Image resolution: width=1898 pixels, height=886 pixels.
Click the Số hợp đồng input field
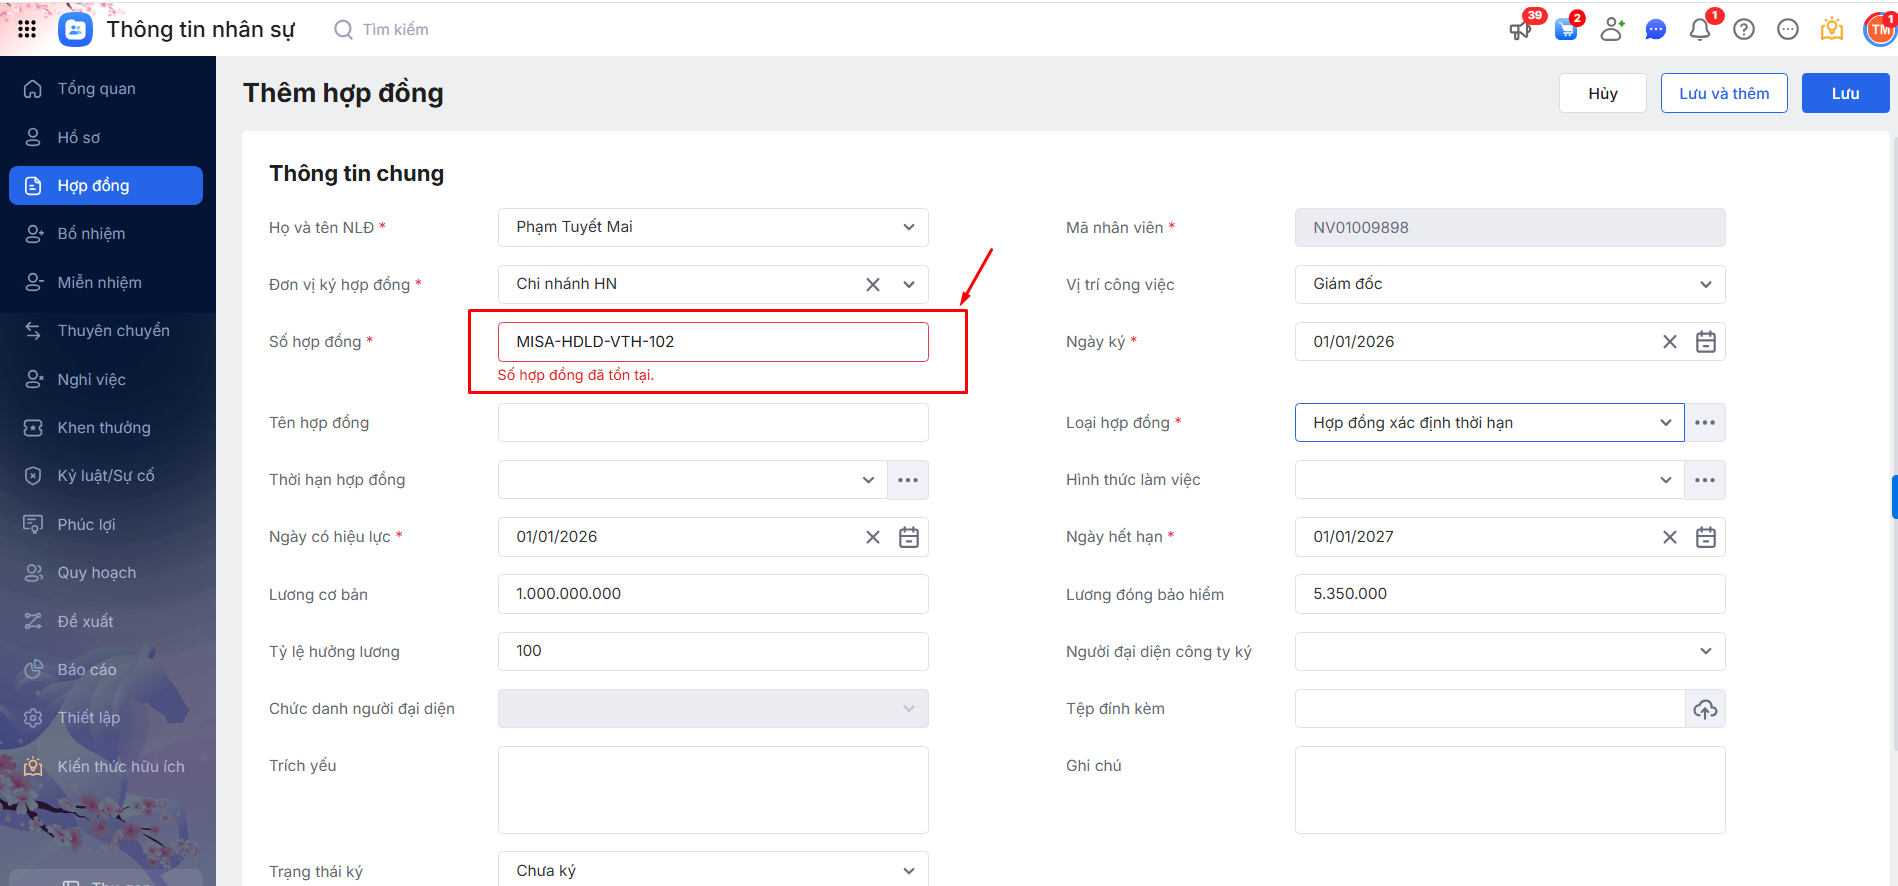[712, 342]
